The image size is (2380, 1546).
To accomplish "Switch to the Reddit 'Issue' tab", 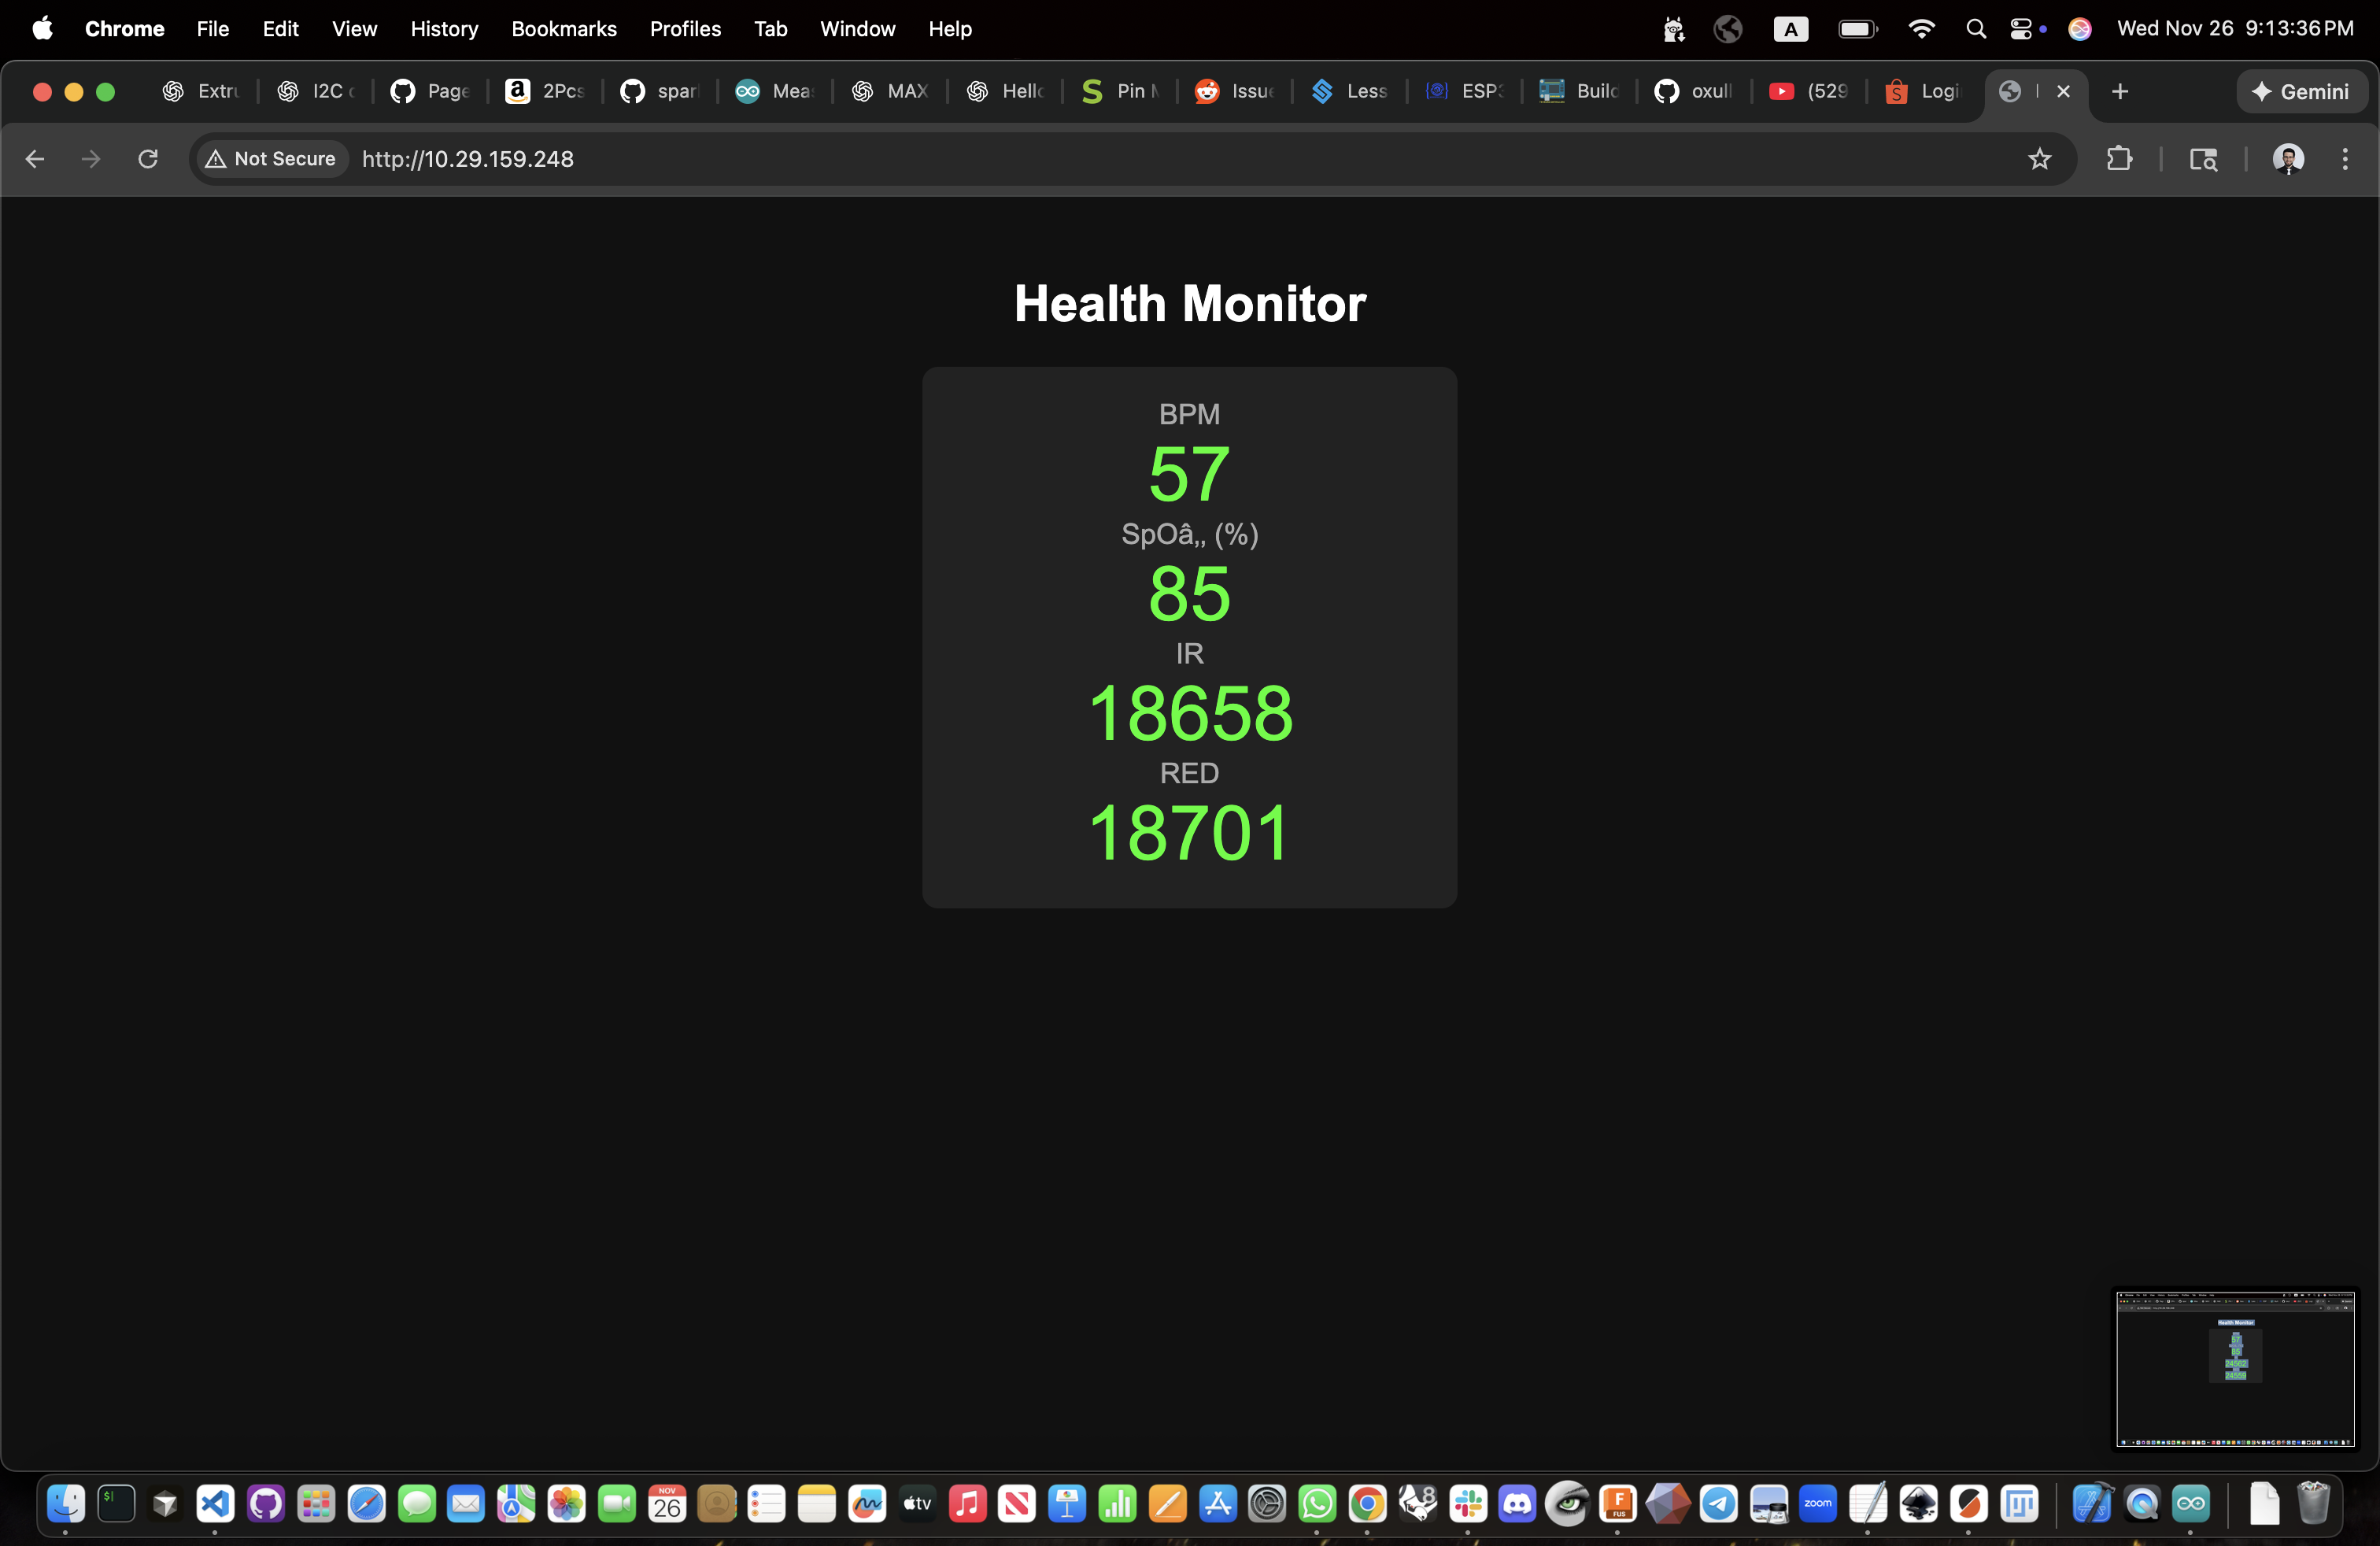I will coord(1232,91).
